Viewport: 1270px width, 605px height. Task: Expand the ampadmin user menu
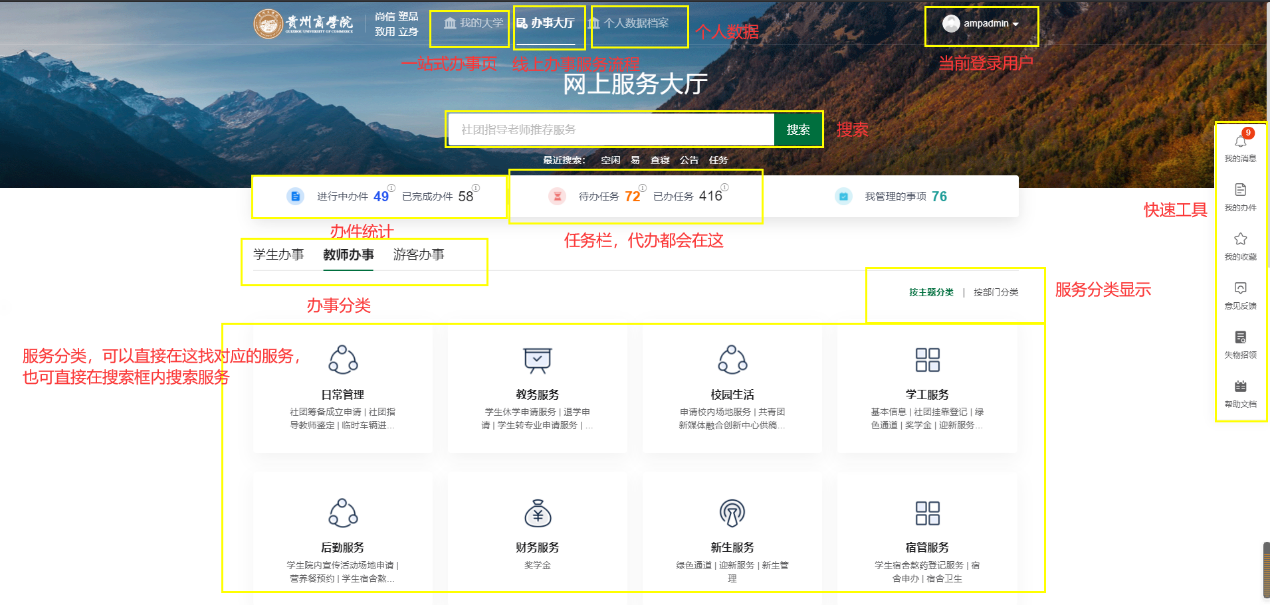[x=981, y=23]
